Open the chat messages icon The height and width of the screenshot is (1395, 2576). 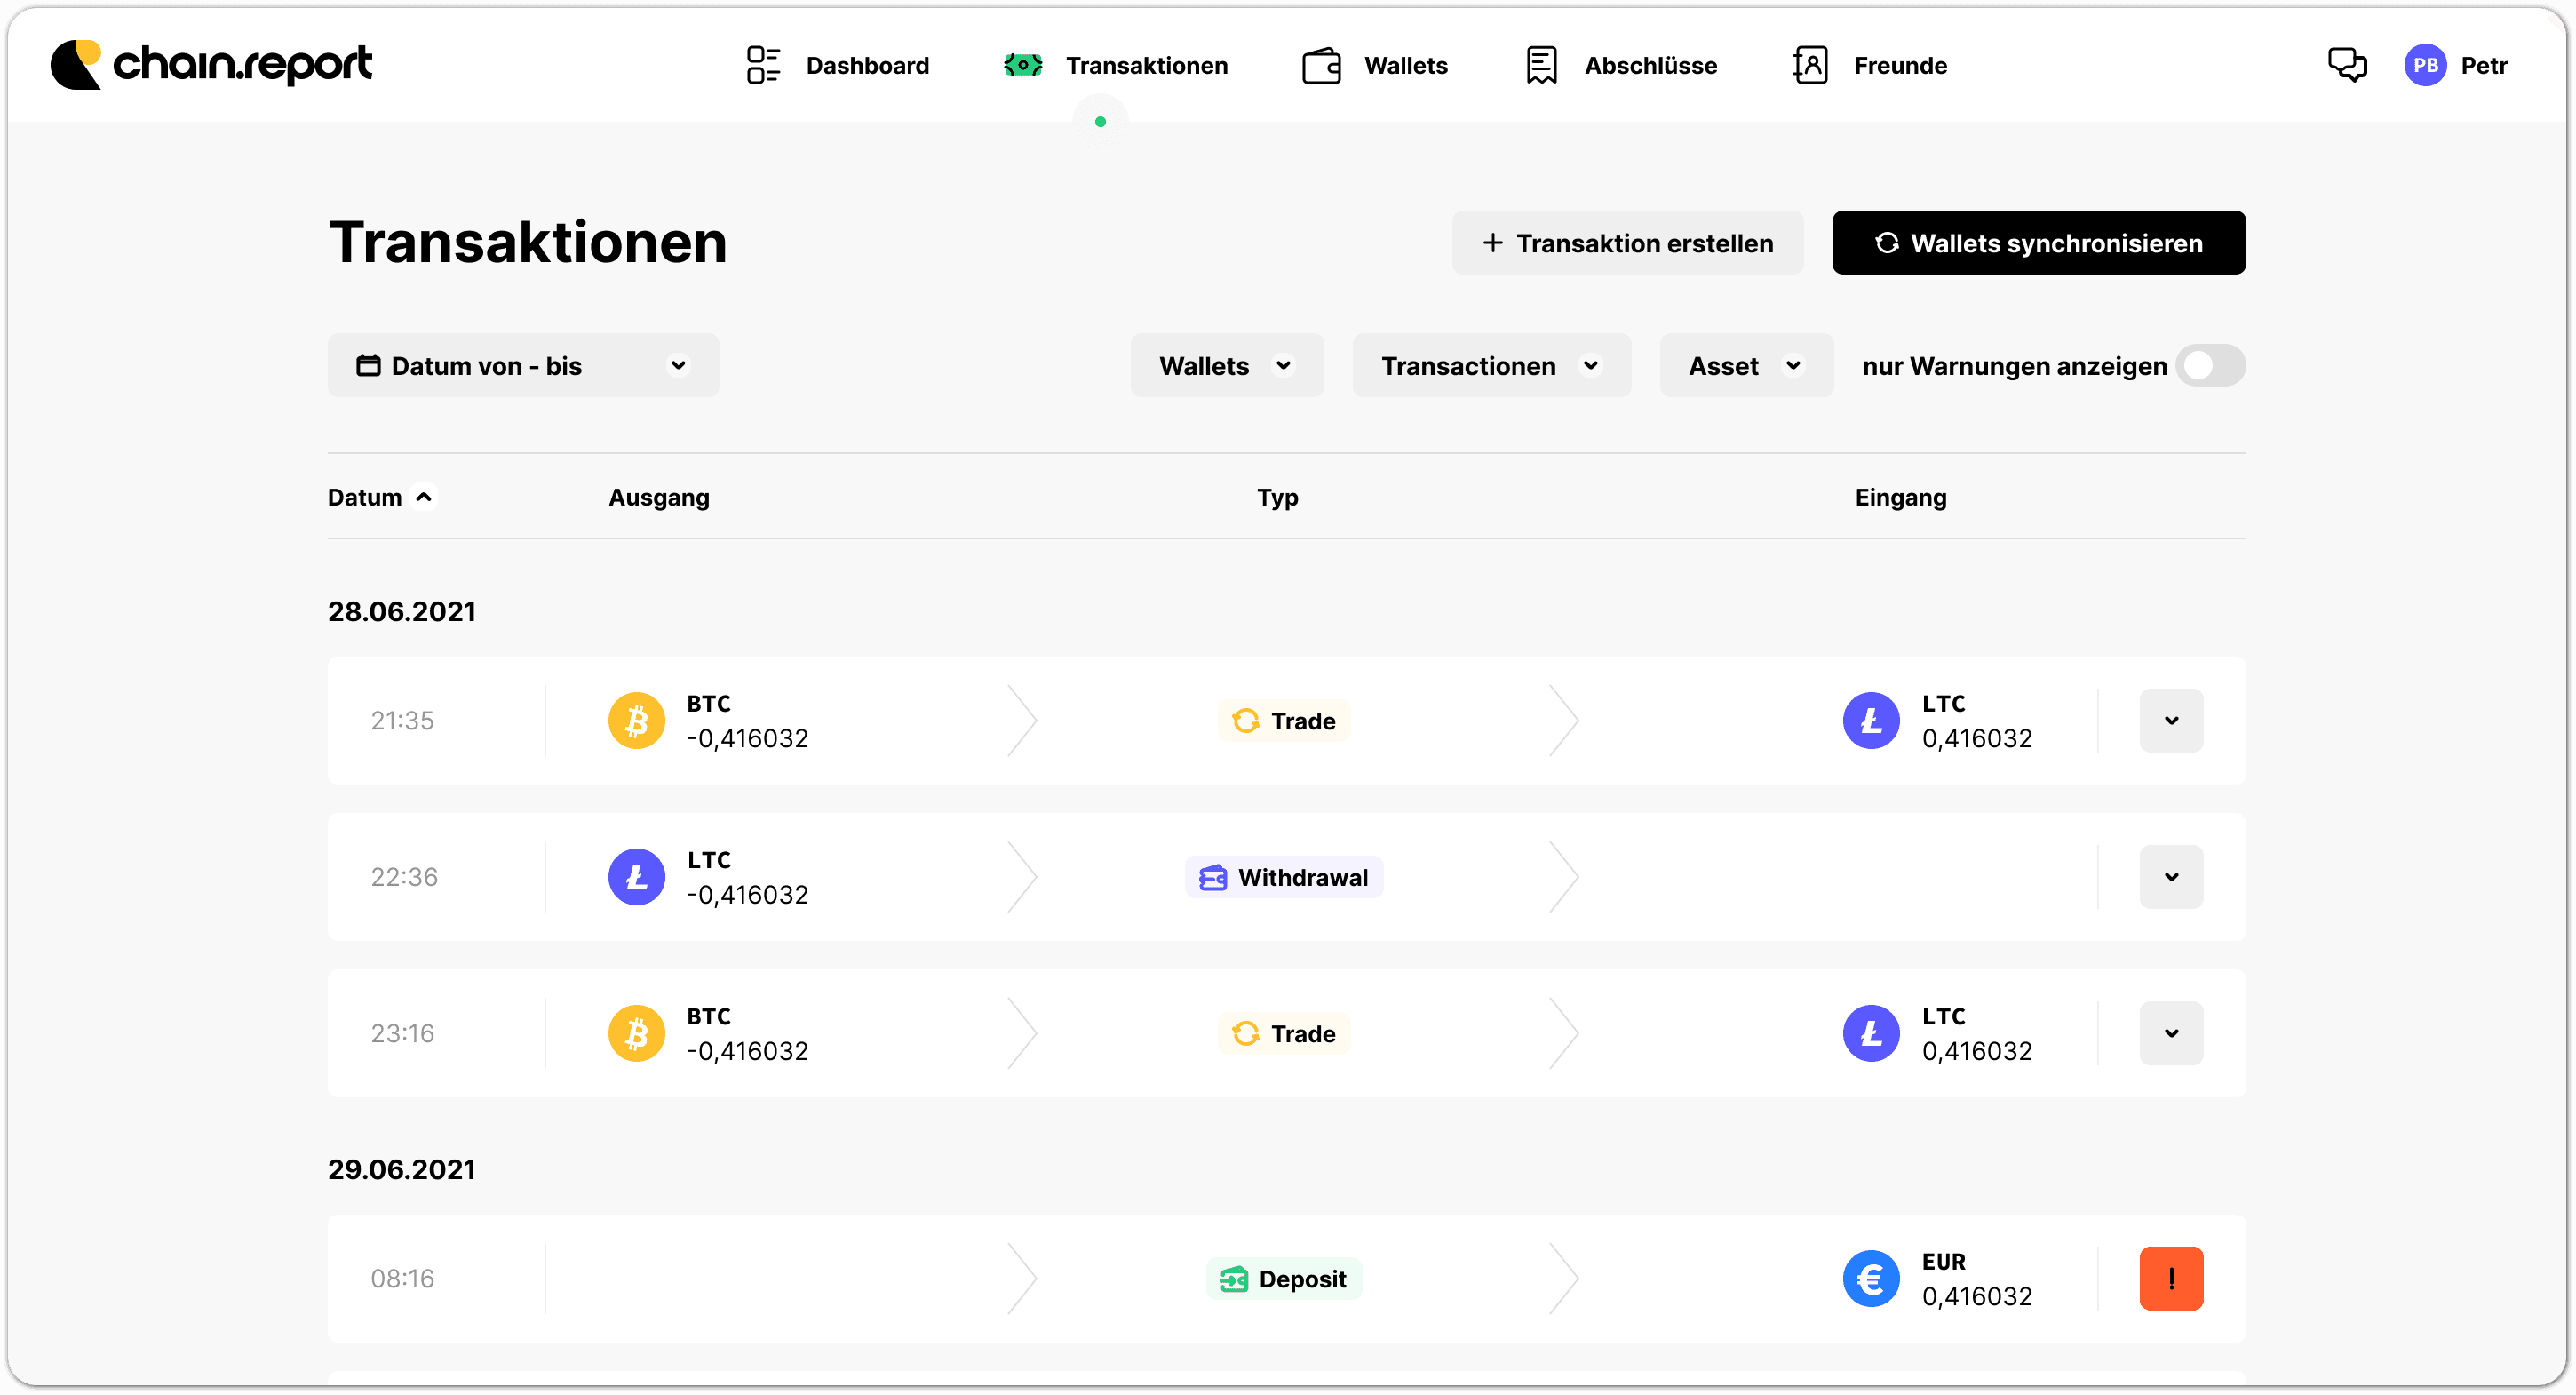click(x=2347, y=64)
